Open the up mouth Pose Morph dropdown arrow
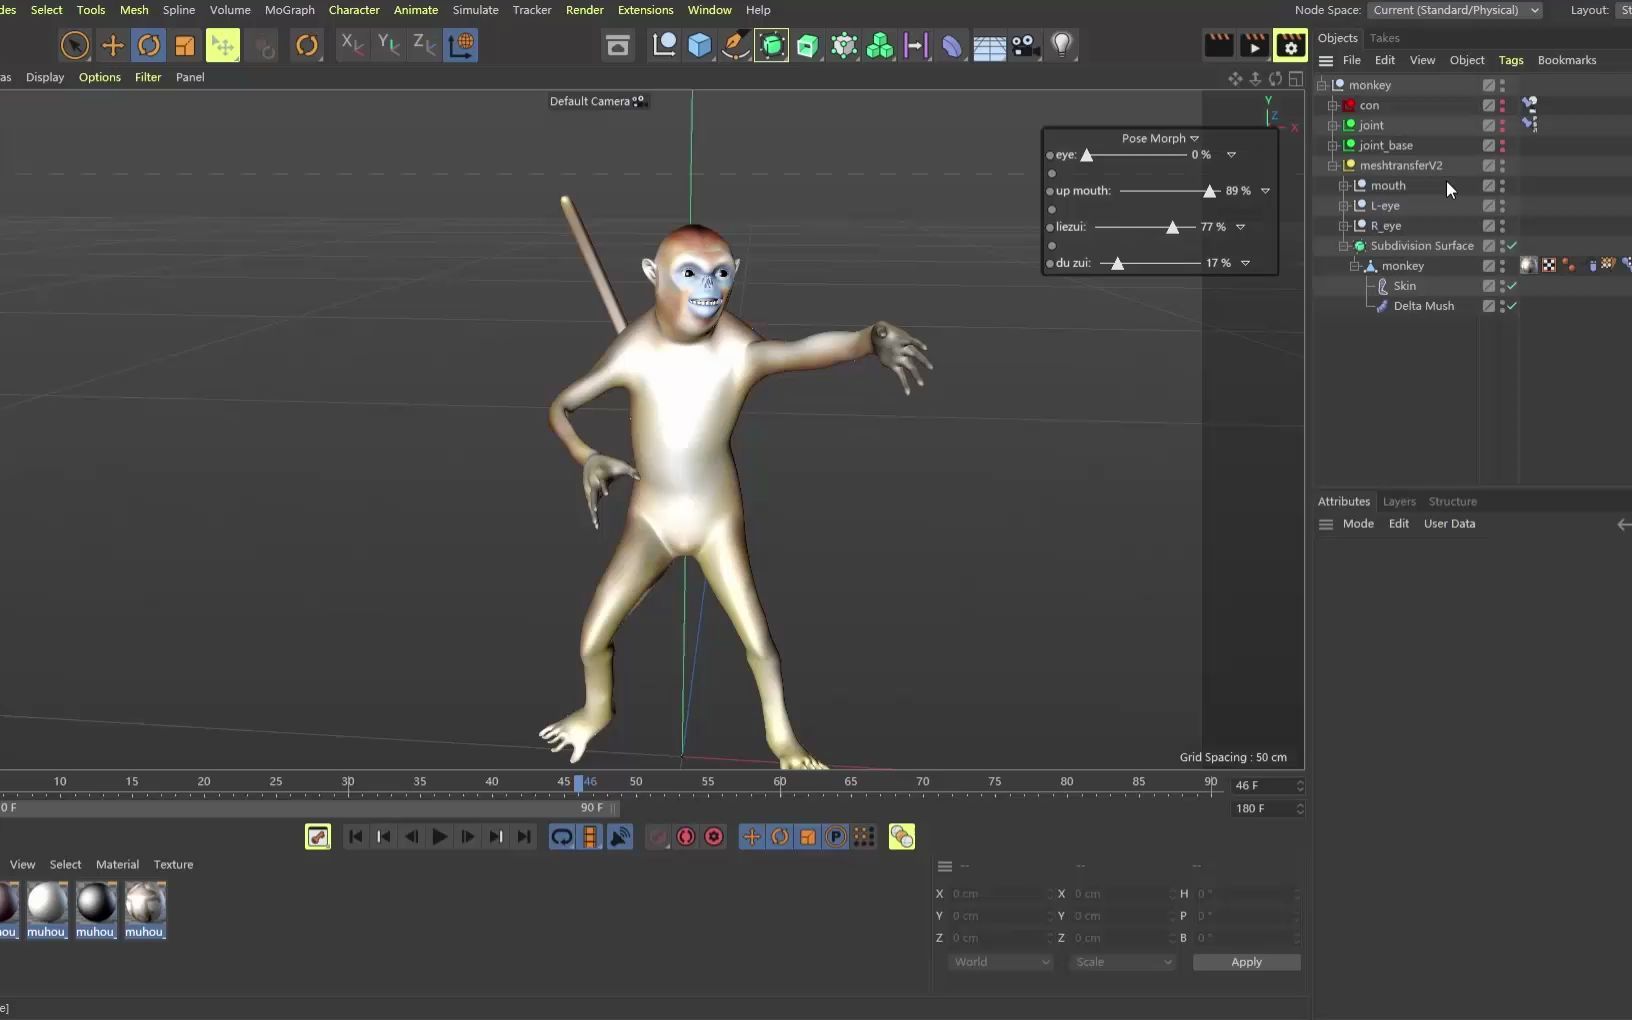Viewport: 1632px width, 1020px height. pyautogui.click(x=1264, y=190)
